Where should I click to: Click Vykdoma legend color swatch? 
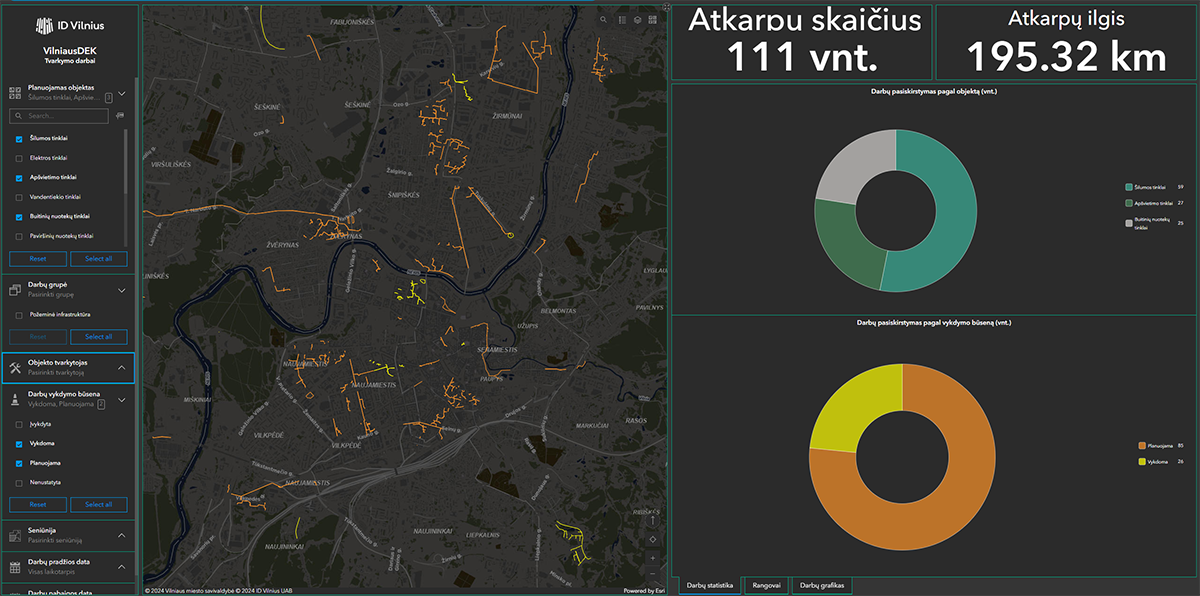click(x=1142, y=461)
